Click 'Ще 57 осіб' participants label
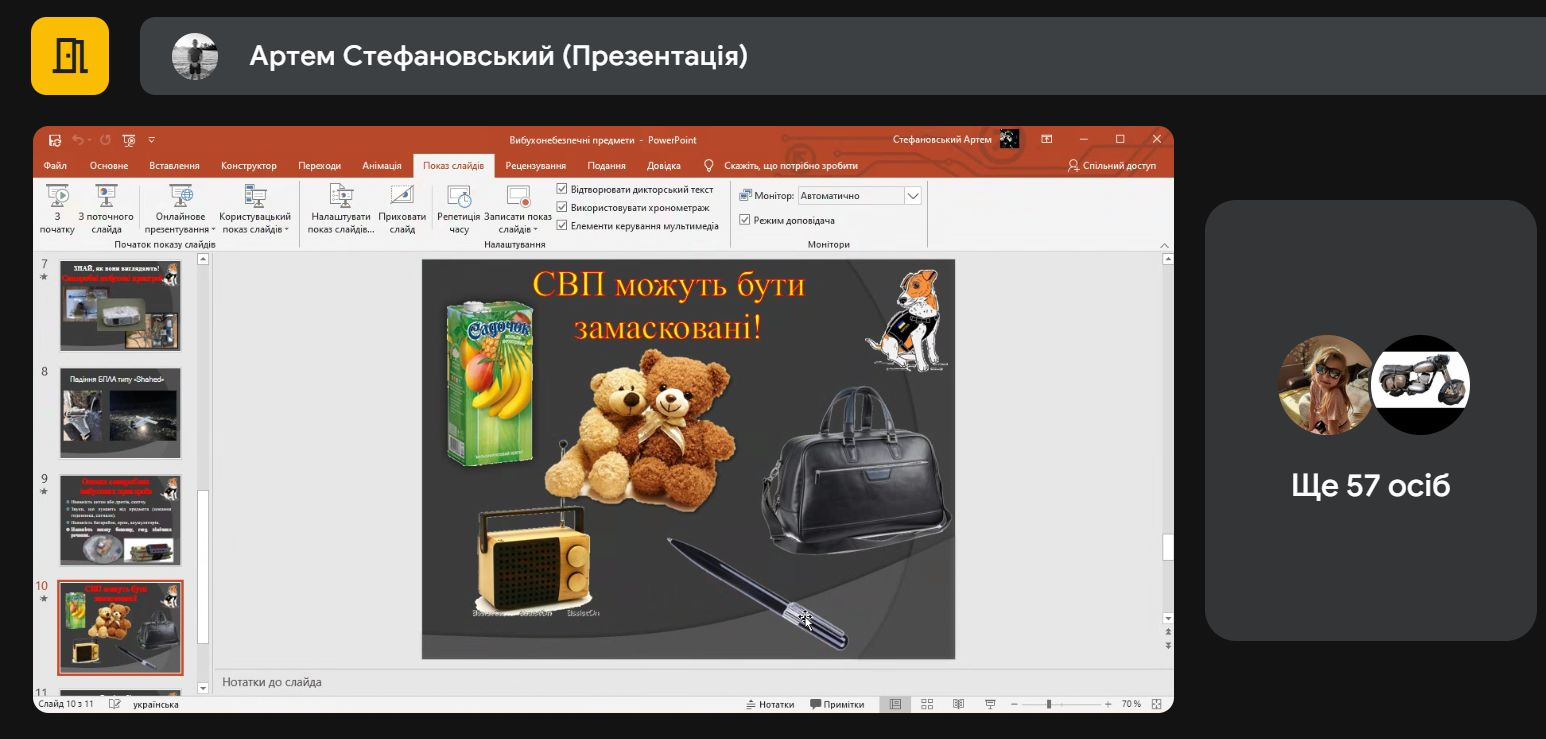Viewport: 1546px width, 739px height. (x=1370, y=486)
